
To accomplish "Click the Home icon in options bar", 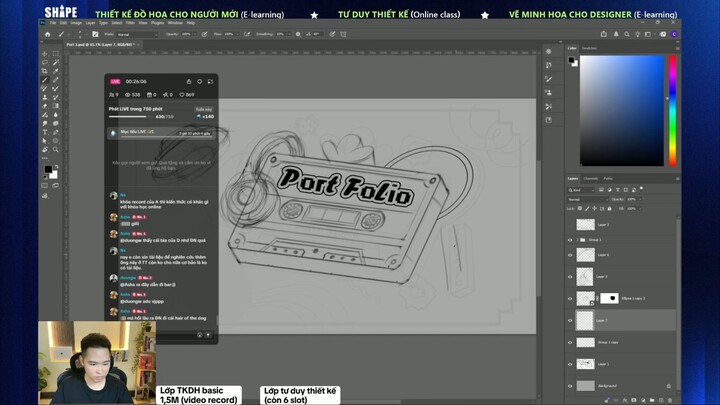I will click(x=47, y=34).
